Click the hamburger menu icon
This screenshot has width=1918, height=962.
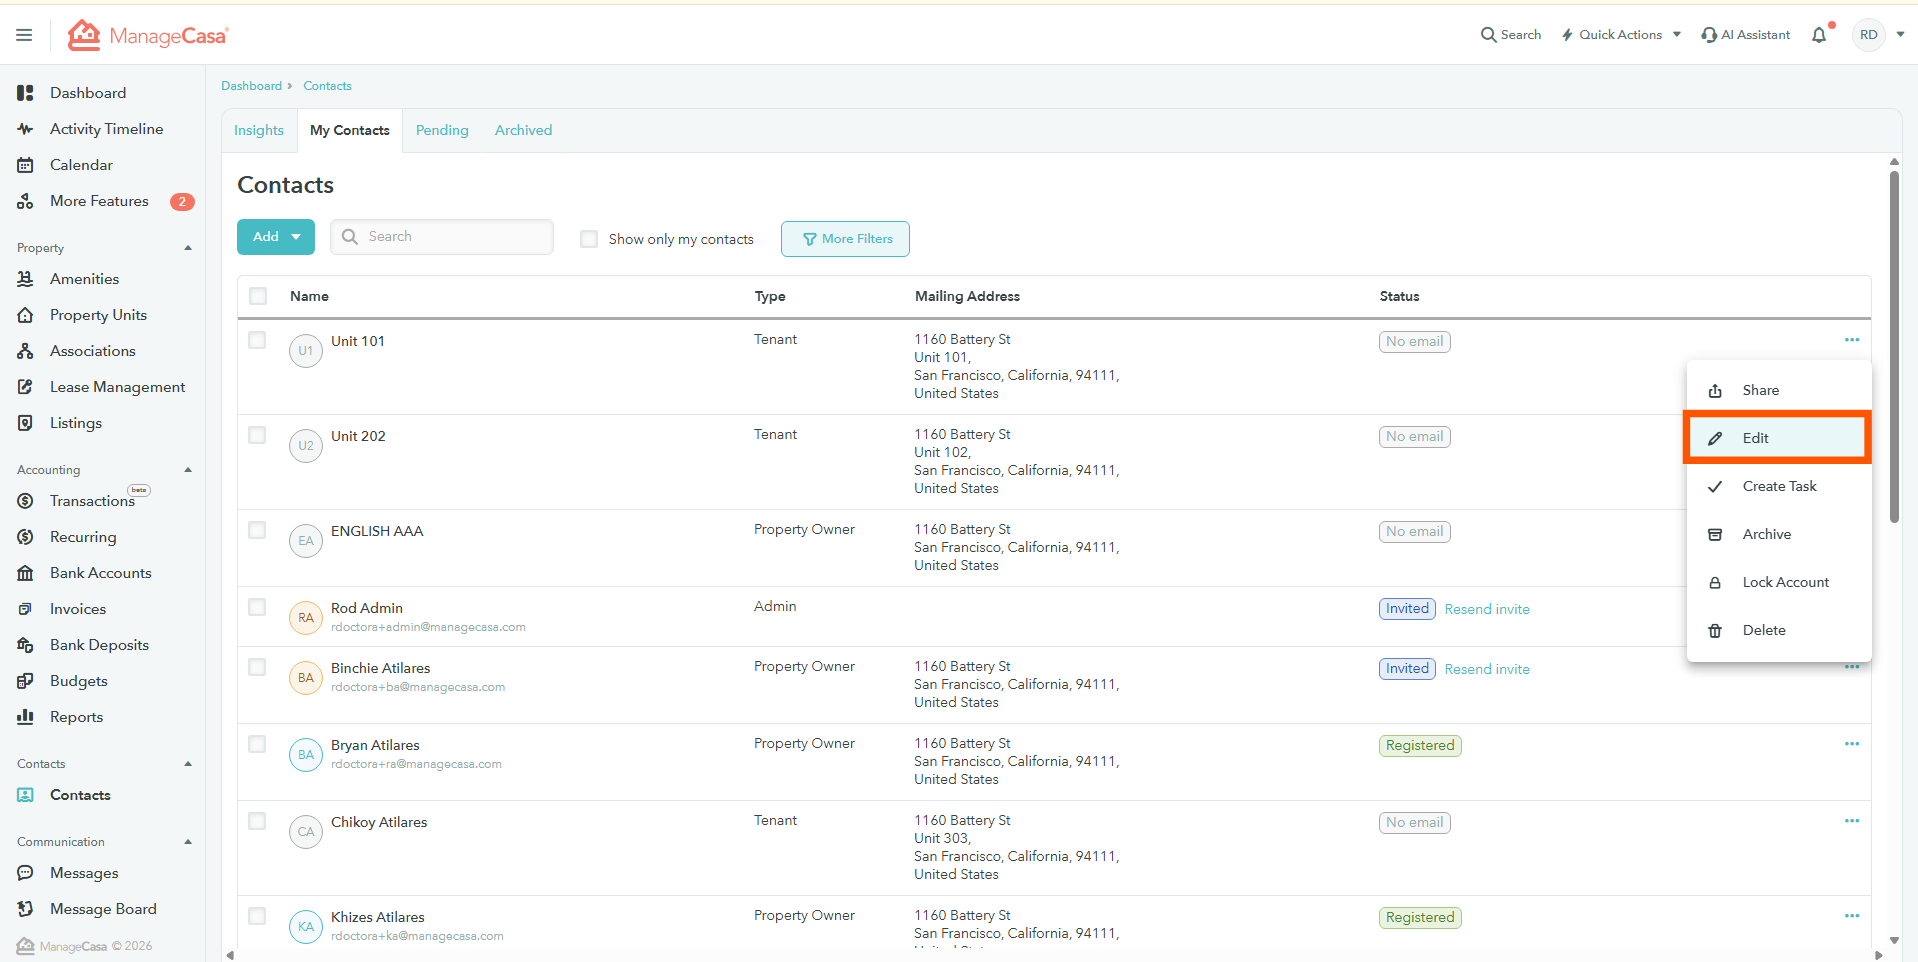tap(24, 35)
